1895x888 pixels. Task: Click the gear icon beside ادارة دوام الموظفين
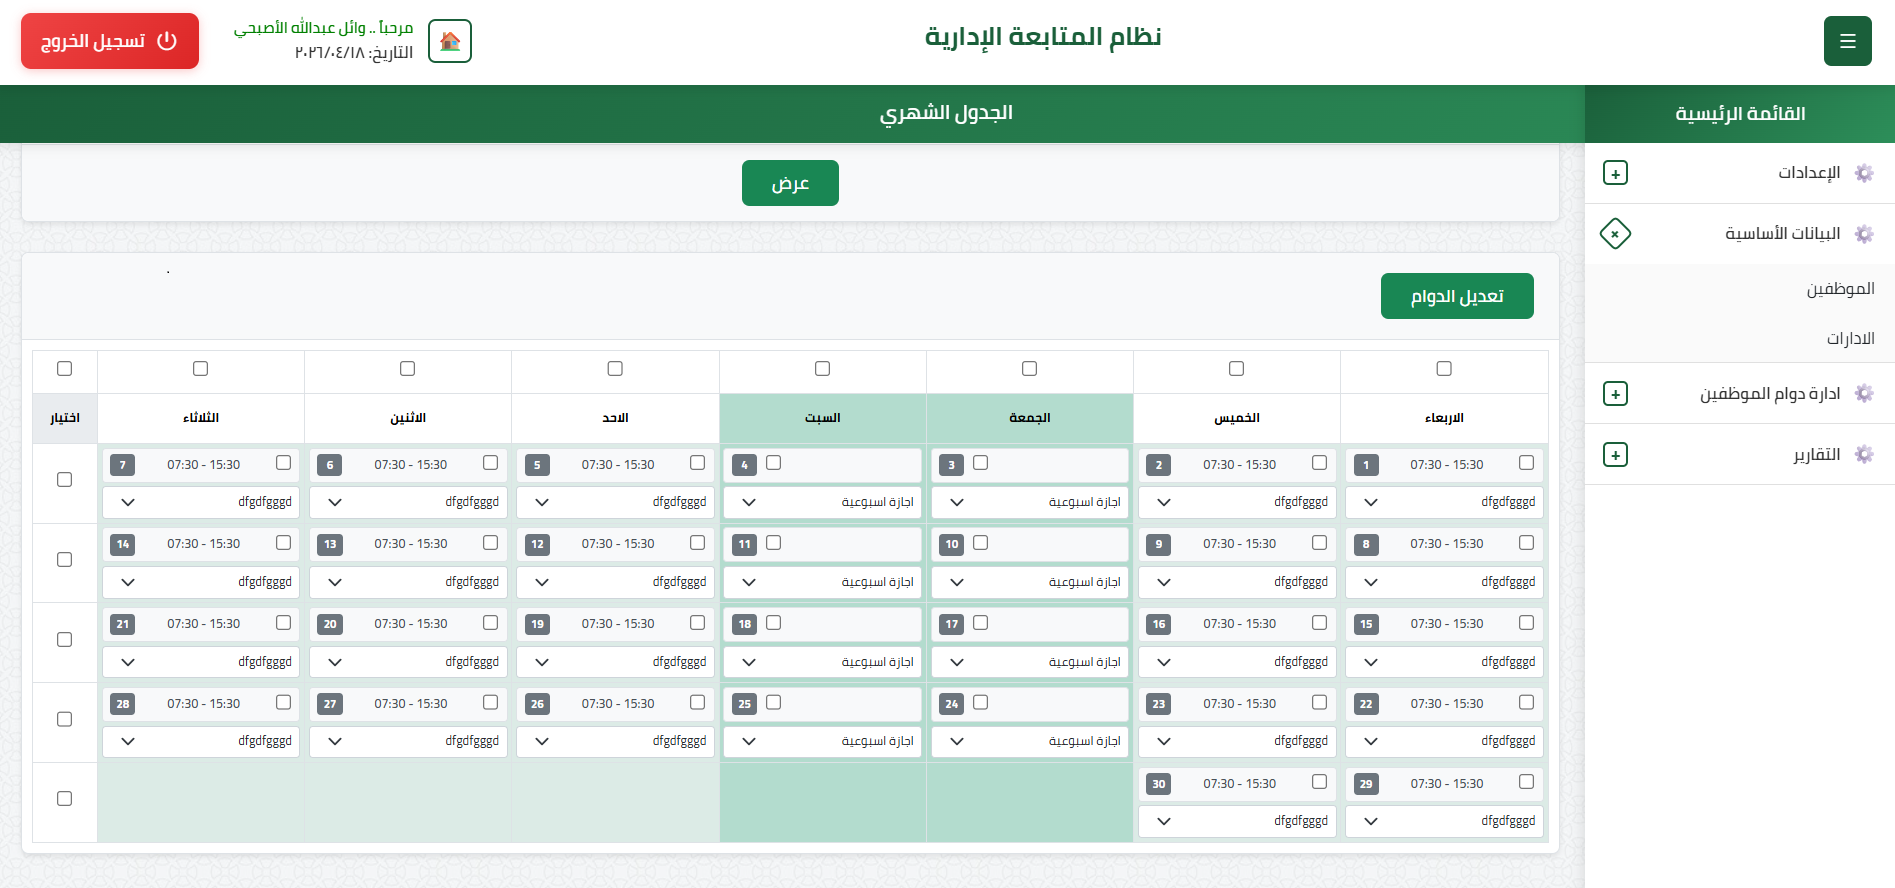[x=1864, y=394]
